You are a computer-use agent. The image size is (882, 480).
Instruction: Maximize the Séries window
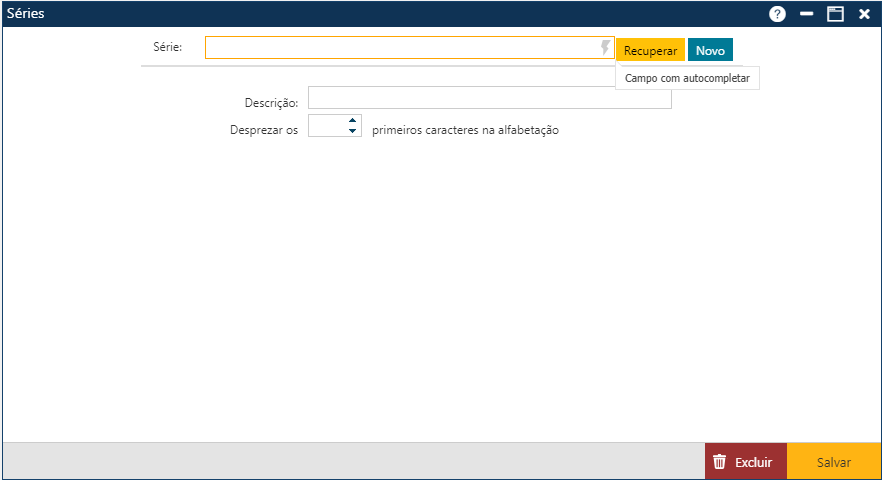(x=835, y=14)
